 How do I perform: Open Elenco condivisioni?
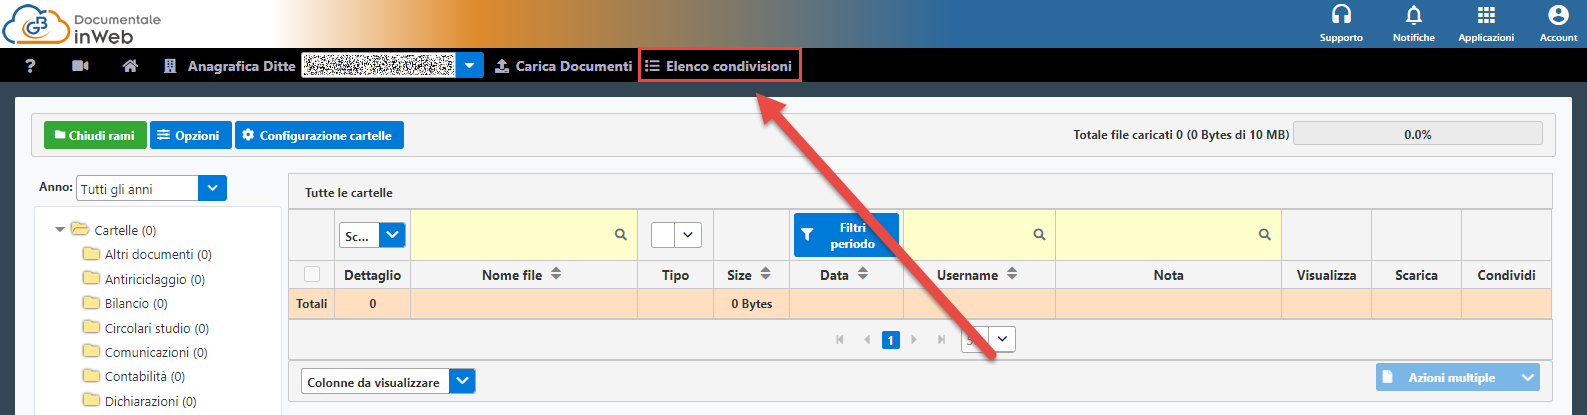coord(719,66)
